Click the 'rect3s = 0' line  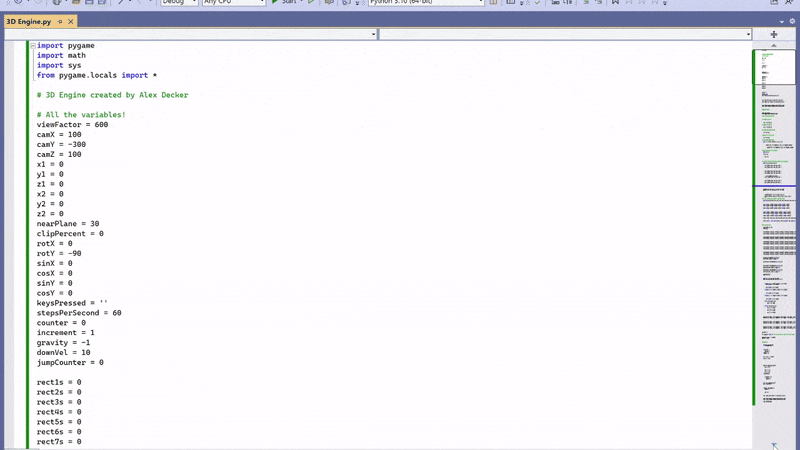coord(59,402)
